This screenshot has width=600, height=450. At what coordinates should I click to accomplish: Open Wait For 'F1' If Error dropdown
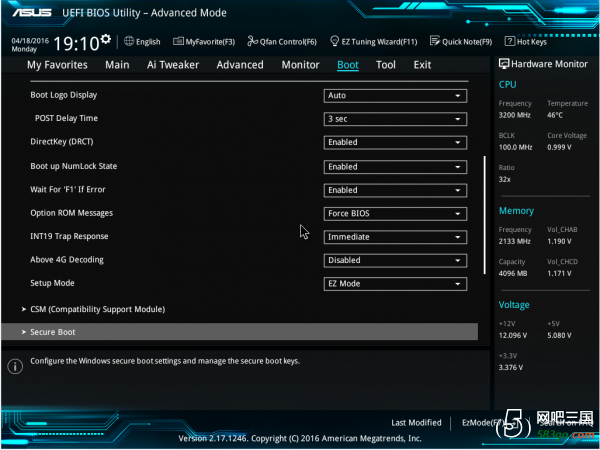[x=395, y=190]
